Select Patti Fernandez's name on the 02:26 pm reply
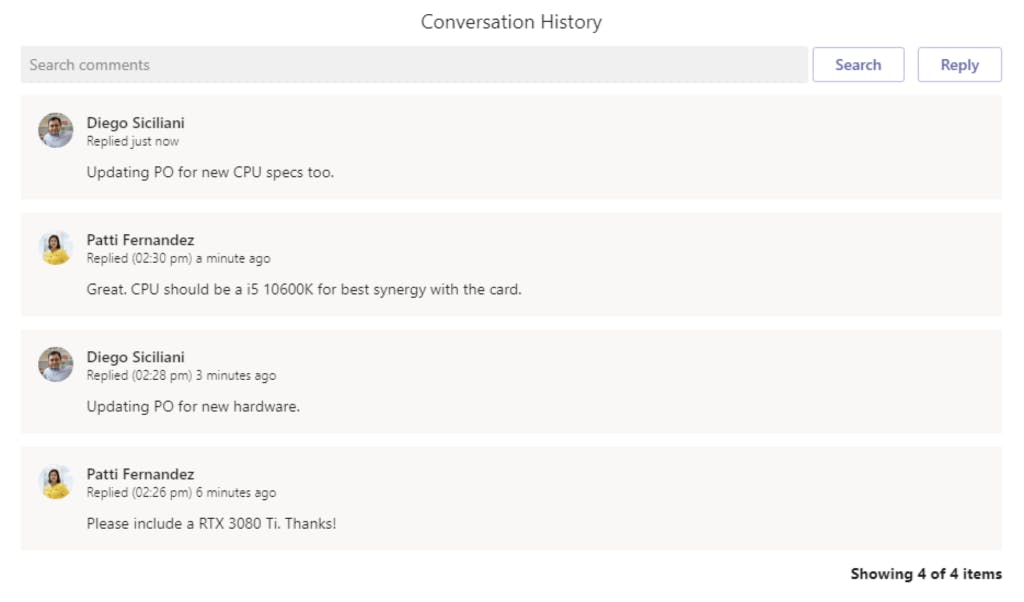The image size is (1024, 602). [140, 474]
